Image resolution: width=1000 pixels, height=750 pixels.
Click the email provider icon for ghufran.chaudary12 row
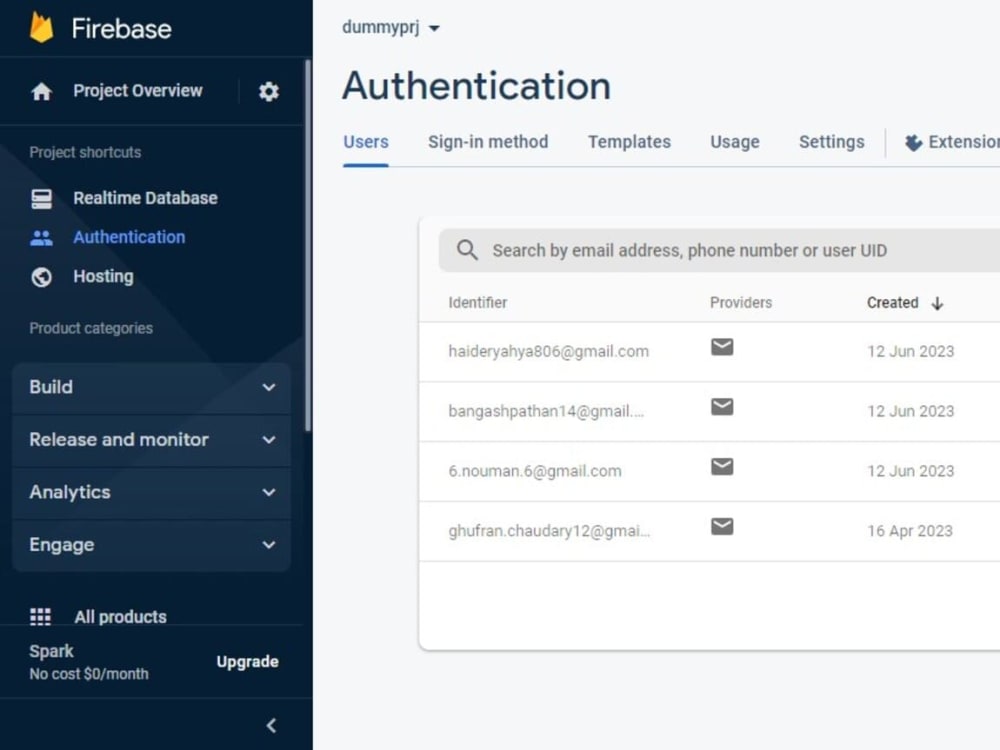click(722, 527)
